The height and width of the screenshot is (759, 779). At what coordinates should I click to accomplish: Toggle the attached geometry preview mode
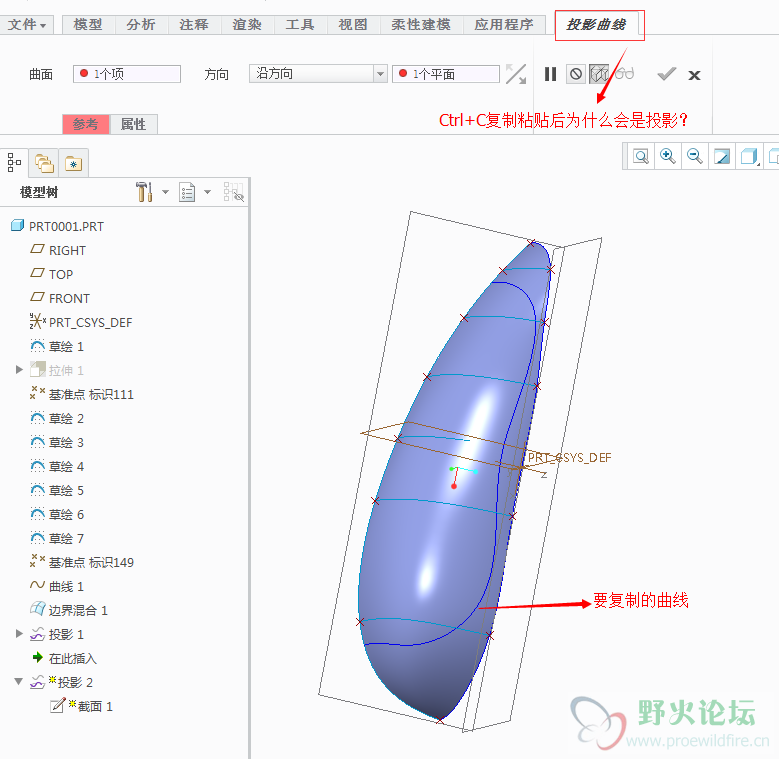pyautogui.click(x=598, y=74)
